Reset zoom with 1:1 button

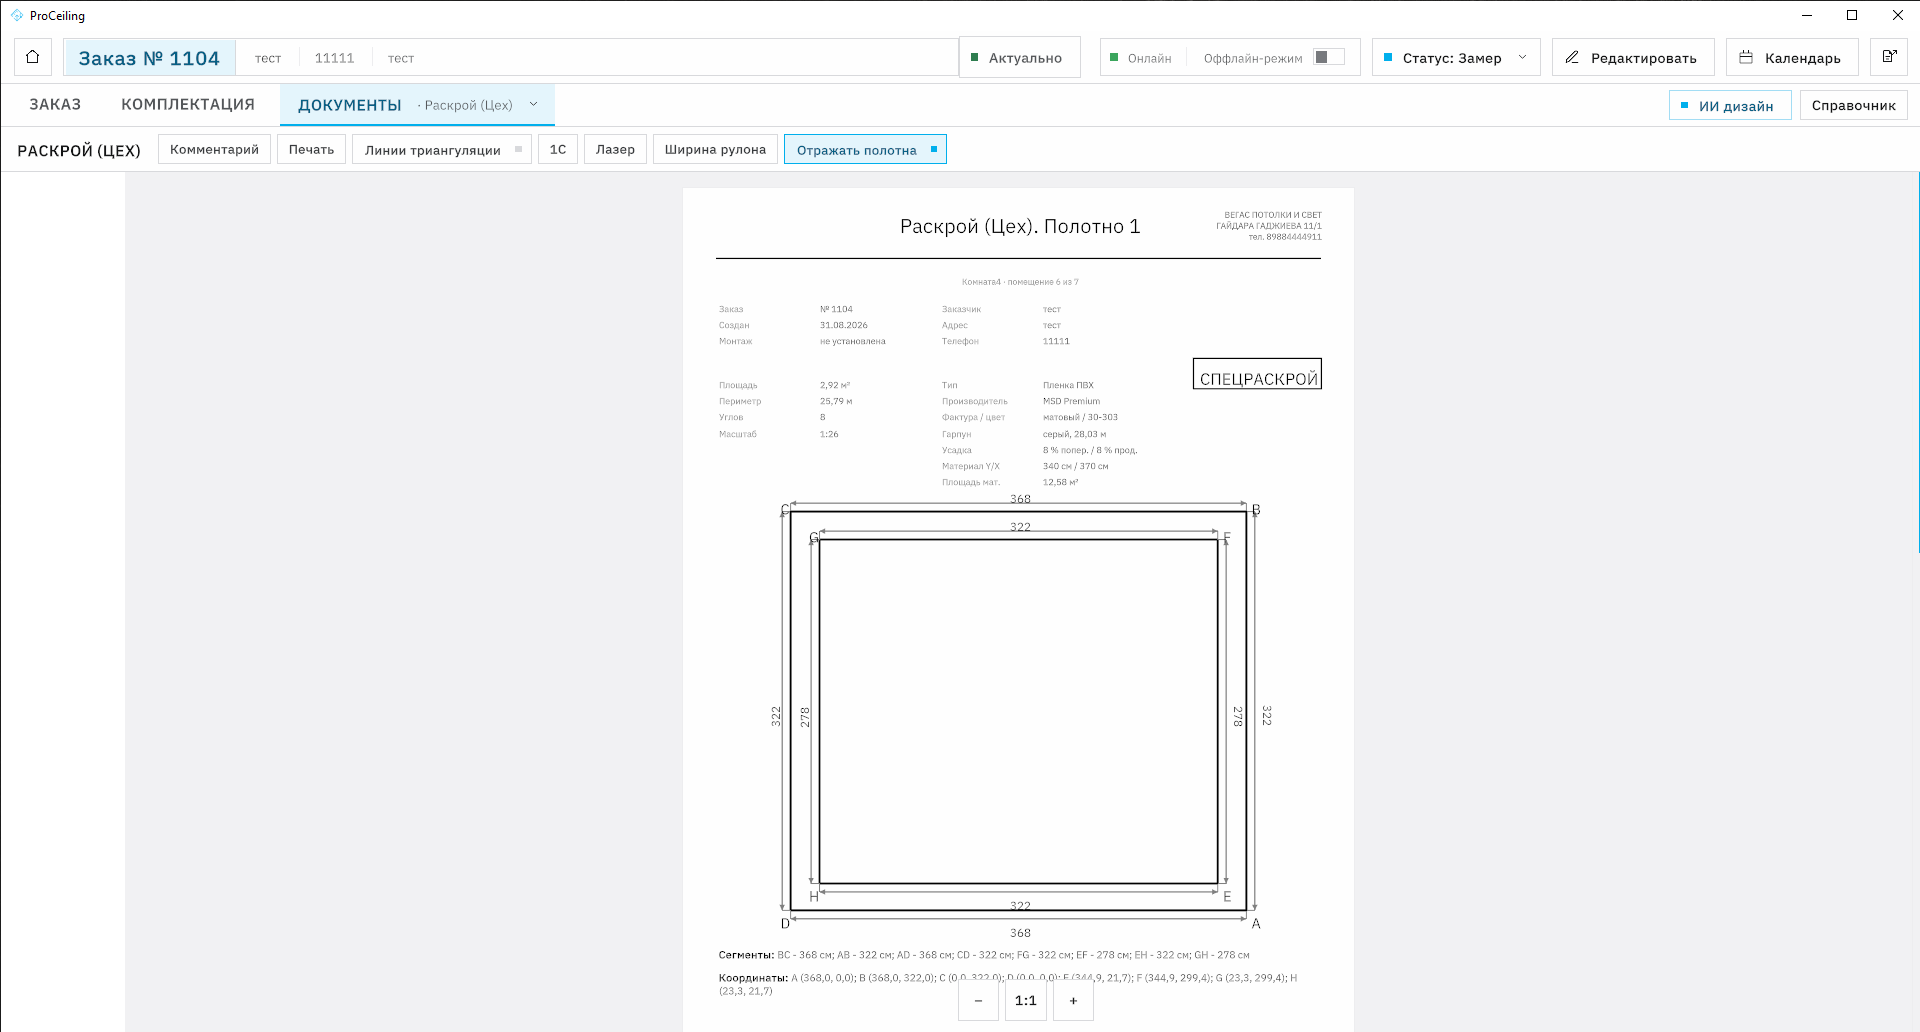pyautogui.click(x=1026, y=1000)
